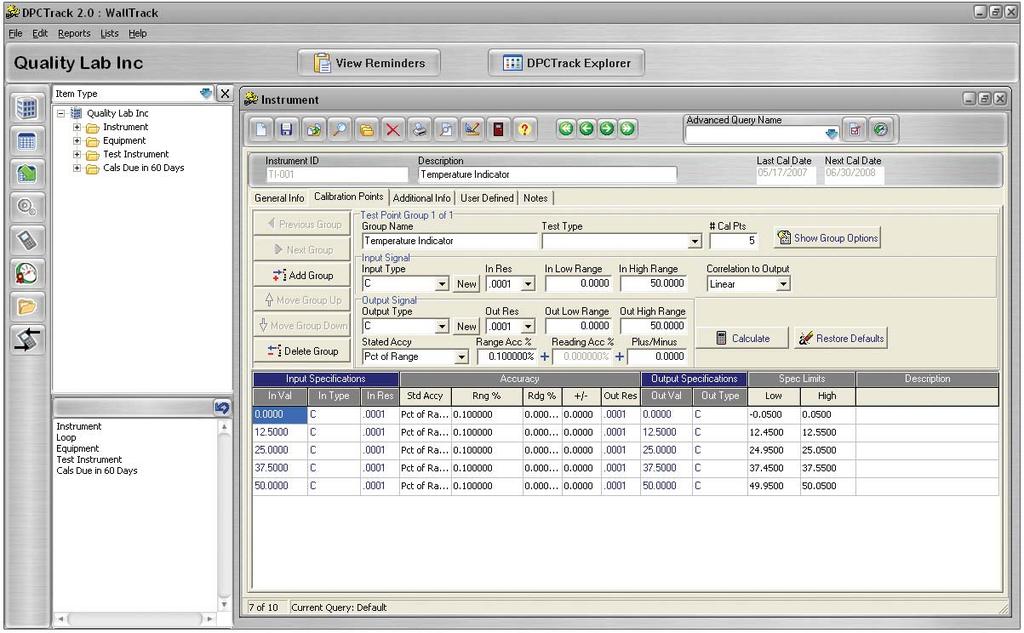Open the Advanced Query Name dropdown

(x=831, y=134)
